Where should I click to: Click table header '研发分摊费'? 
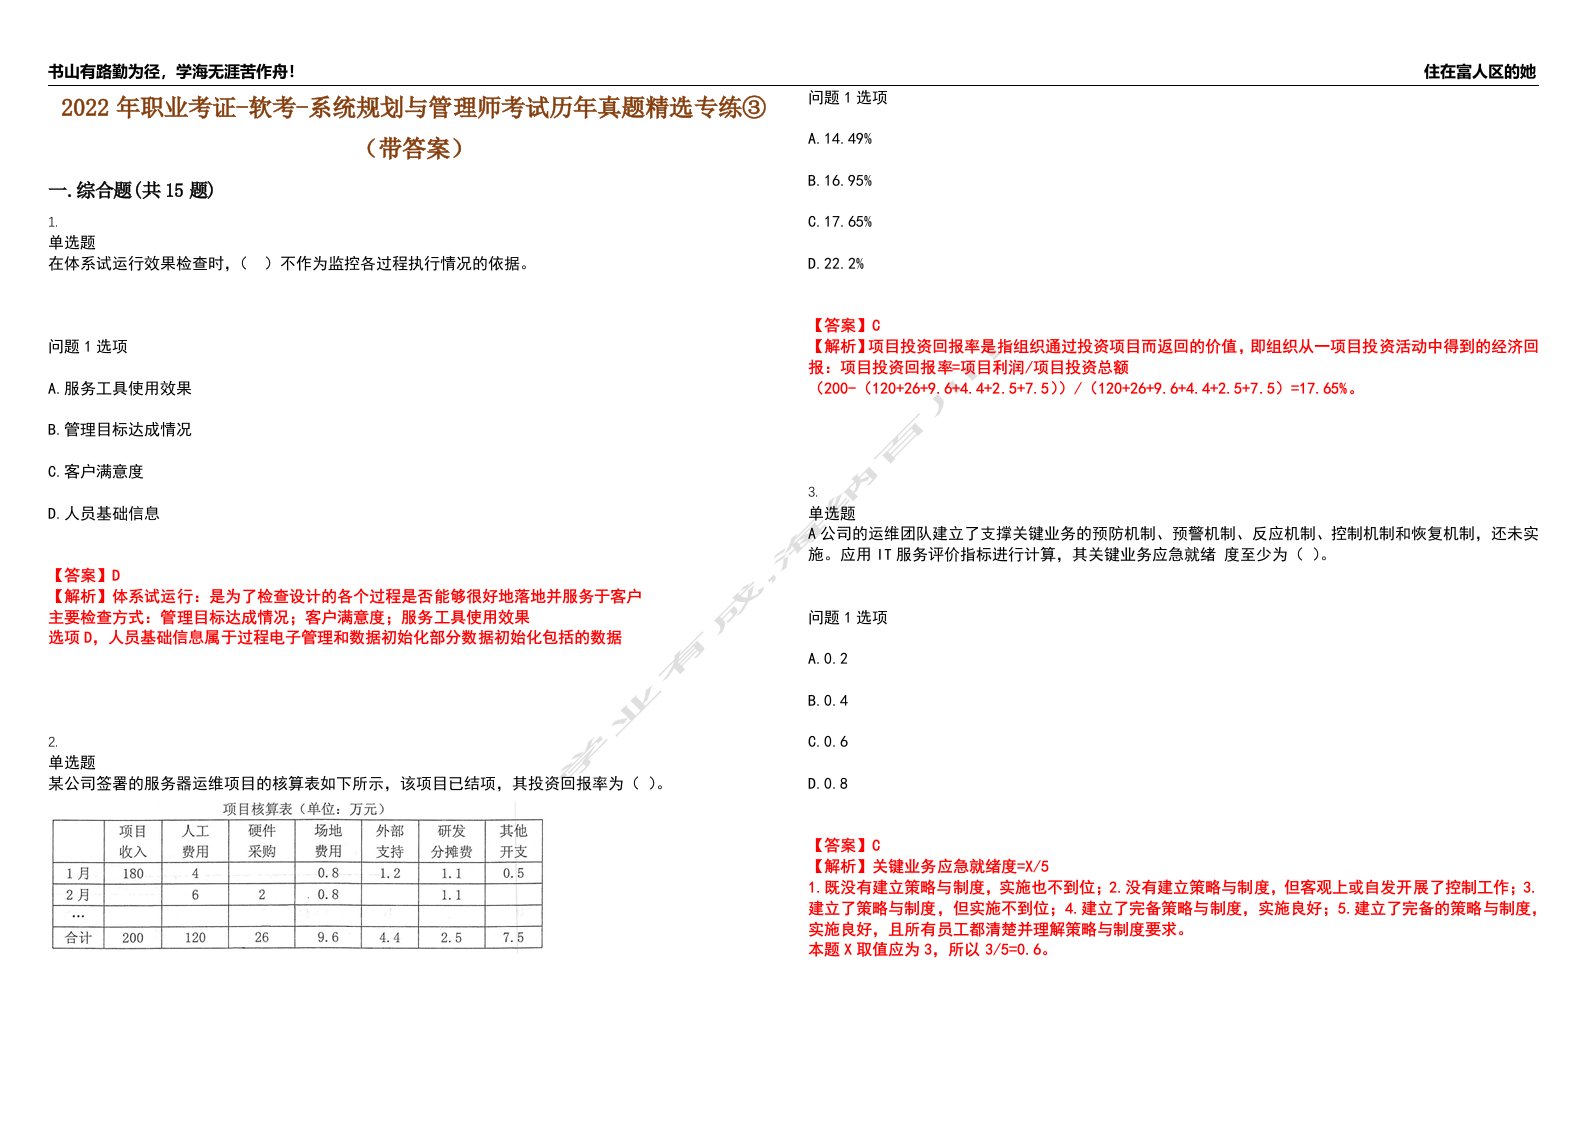click(452, 841)
